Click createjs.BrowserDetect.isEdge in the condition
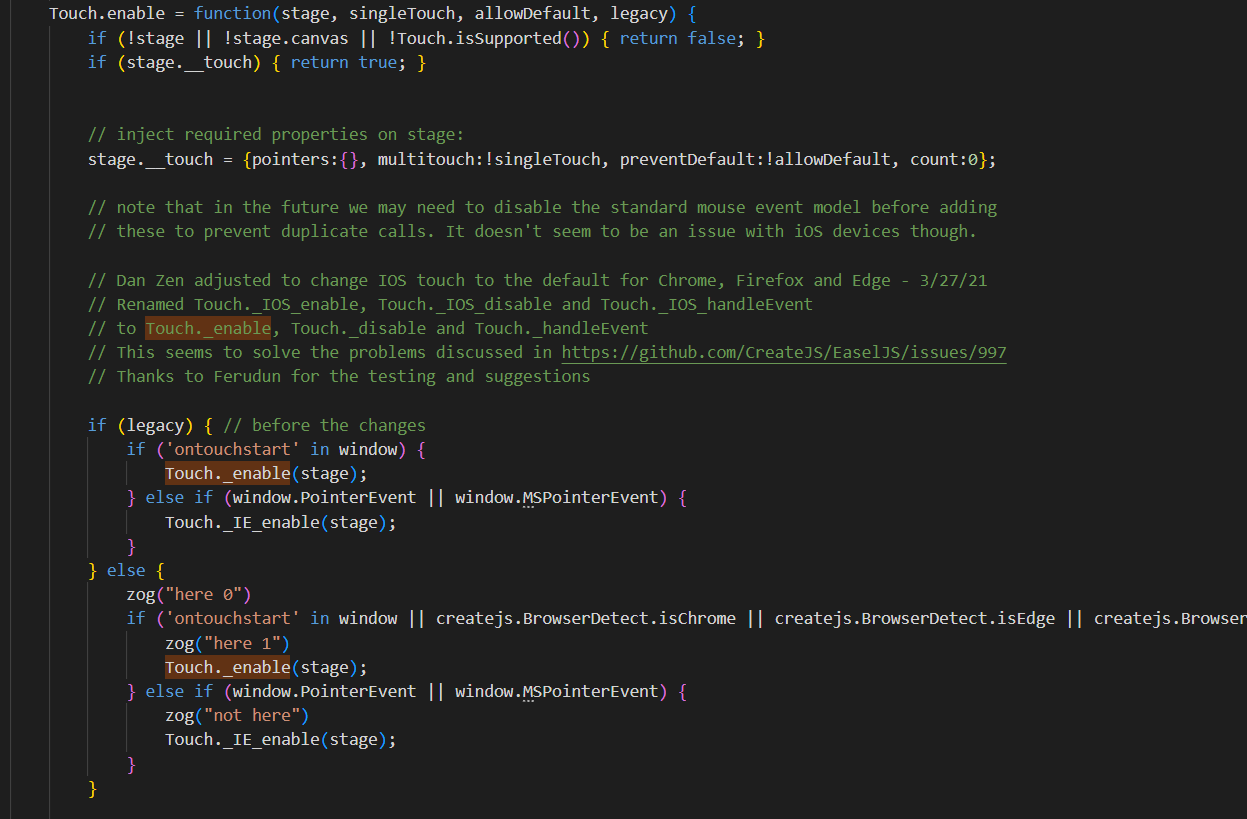The width and height of the screenshot is (1247, 819). (914, 618)
